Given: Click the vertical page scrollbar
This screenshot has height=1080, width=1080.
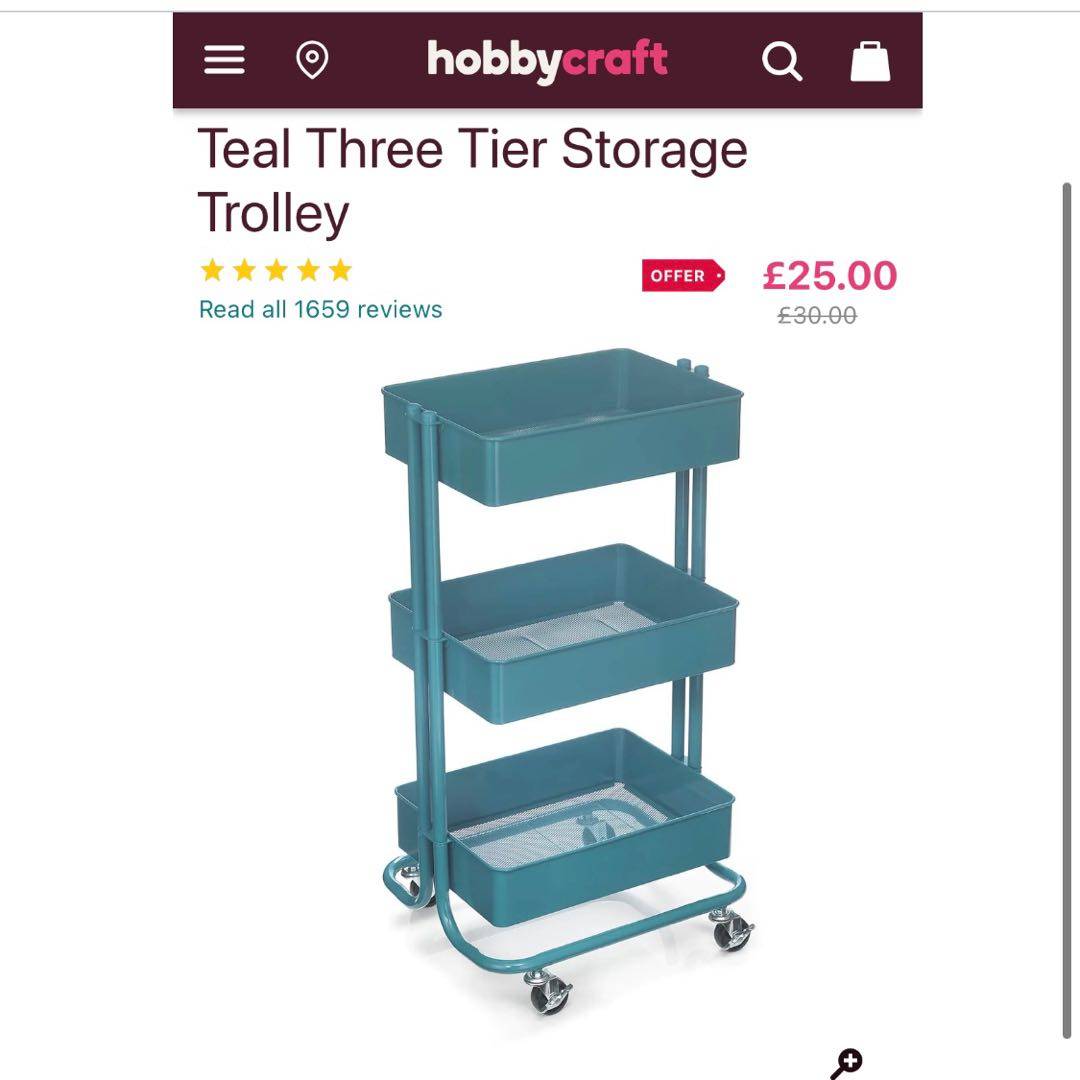Looking at the screenshot, I should 1066,610.
